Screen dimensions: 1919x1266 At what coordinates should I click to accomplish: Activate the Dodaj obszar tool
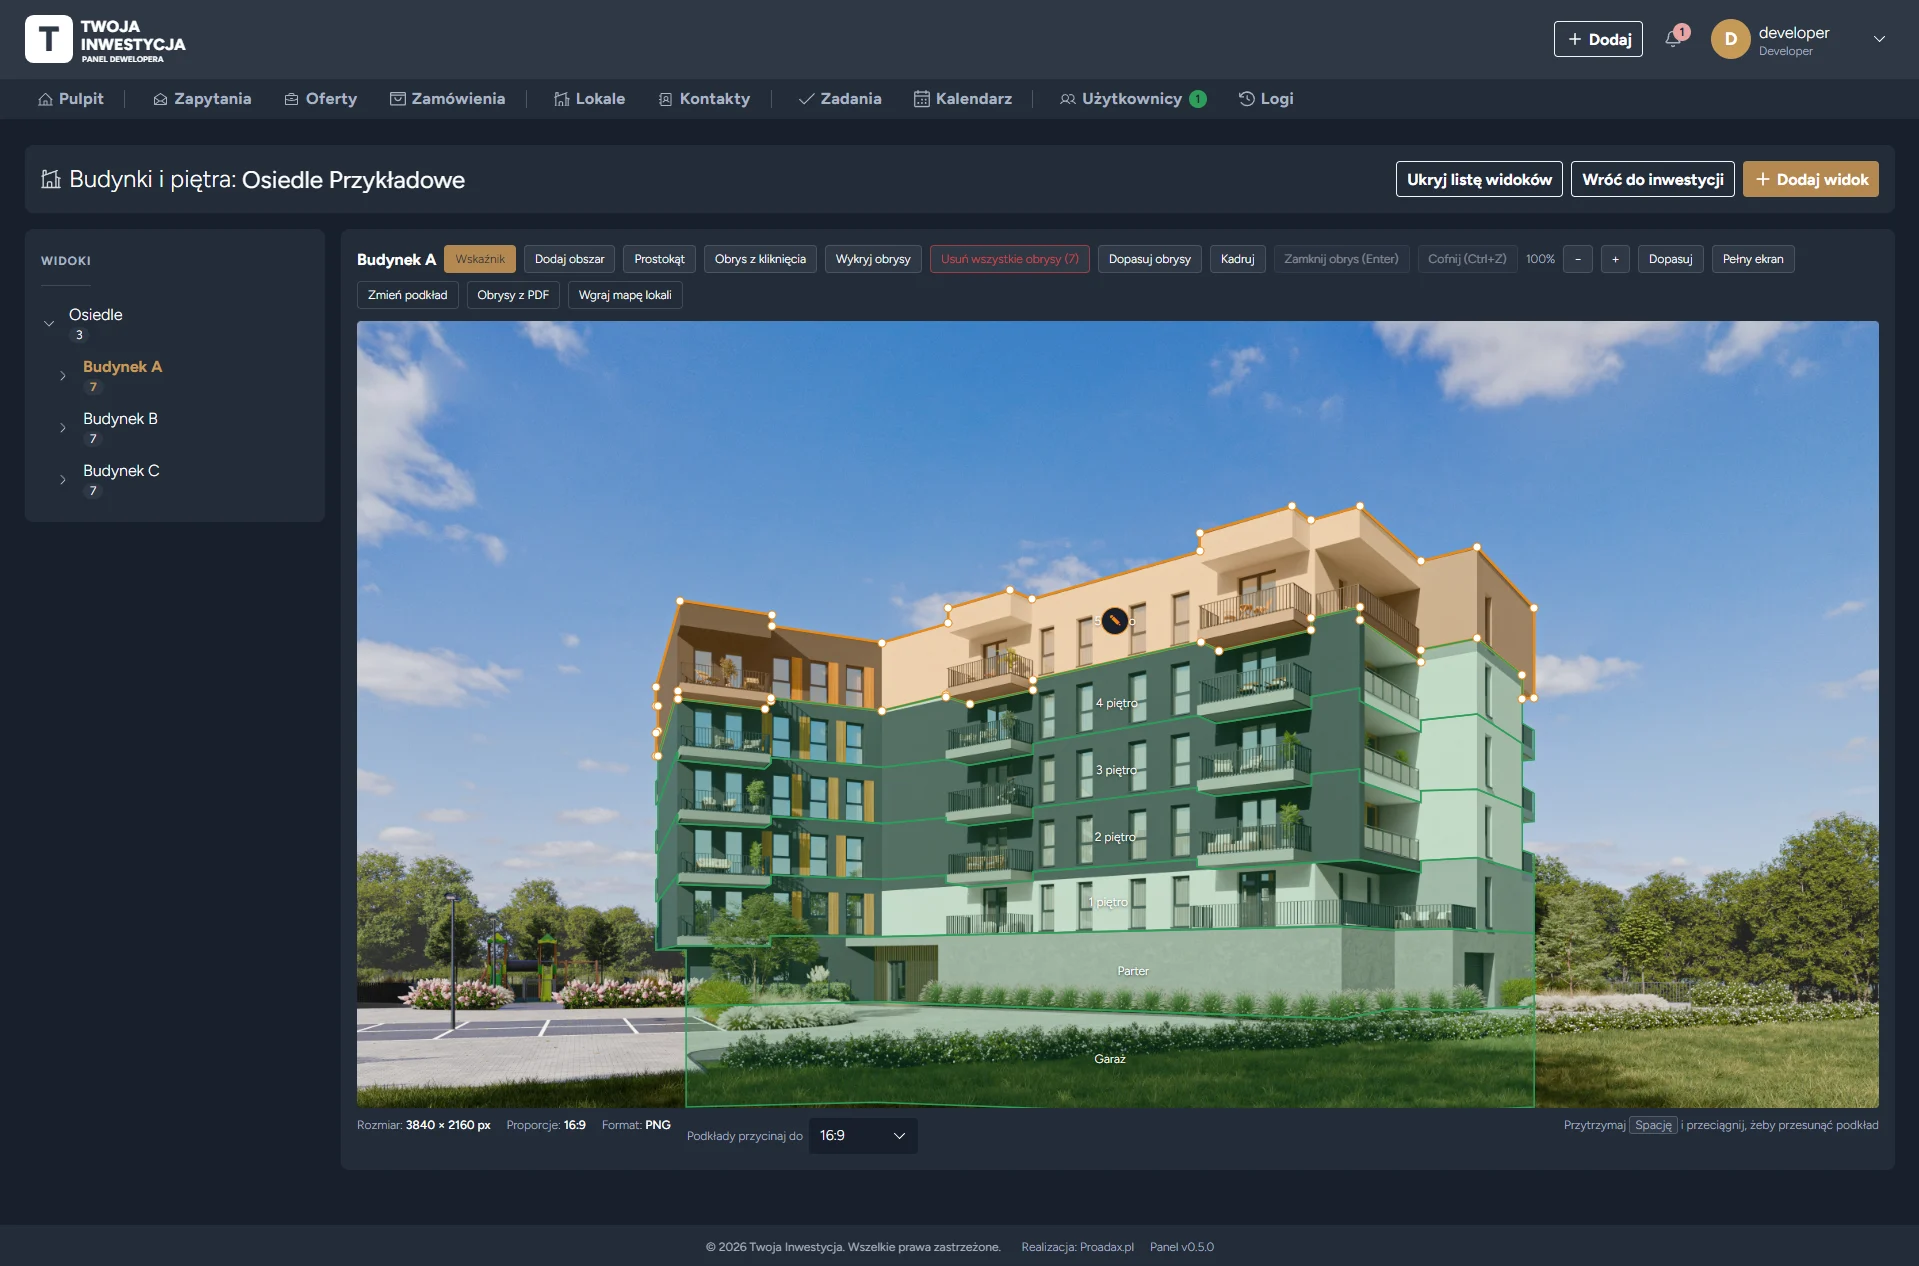point(570,259)
